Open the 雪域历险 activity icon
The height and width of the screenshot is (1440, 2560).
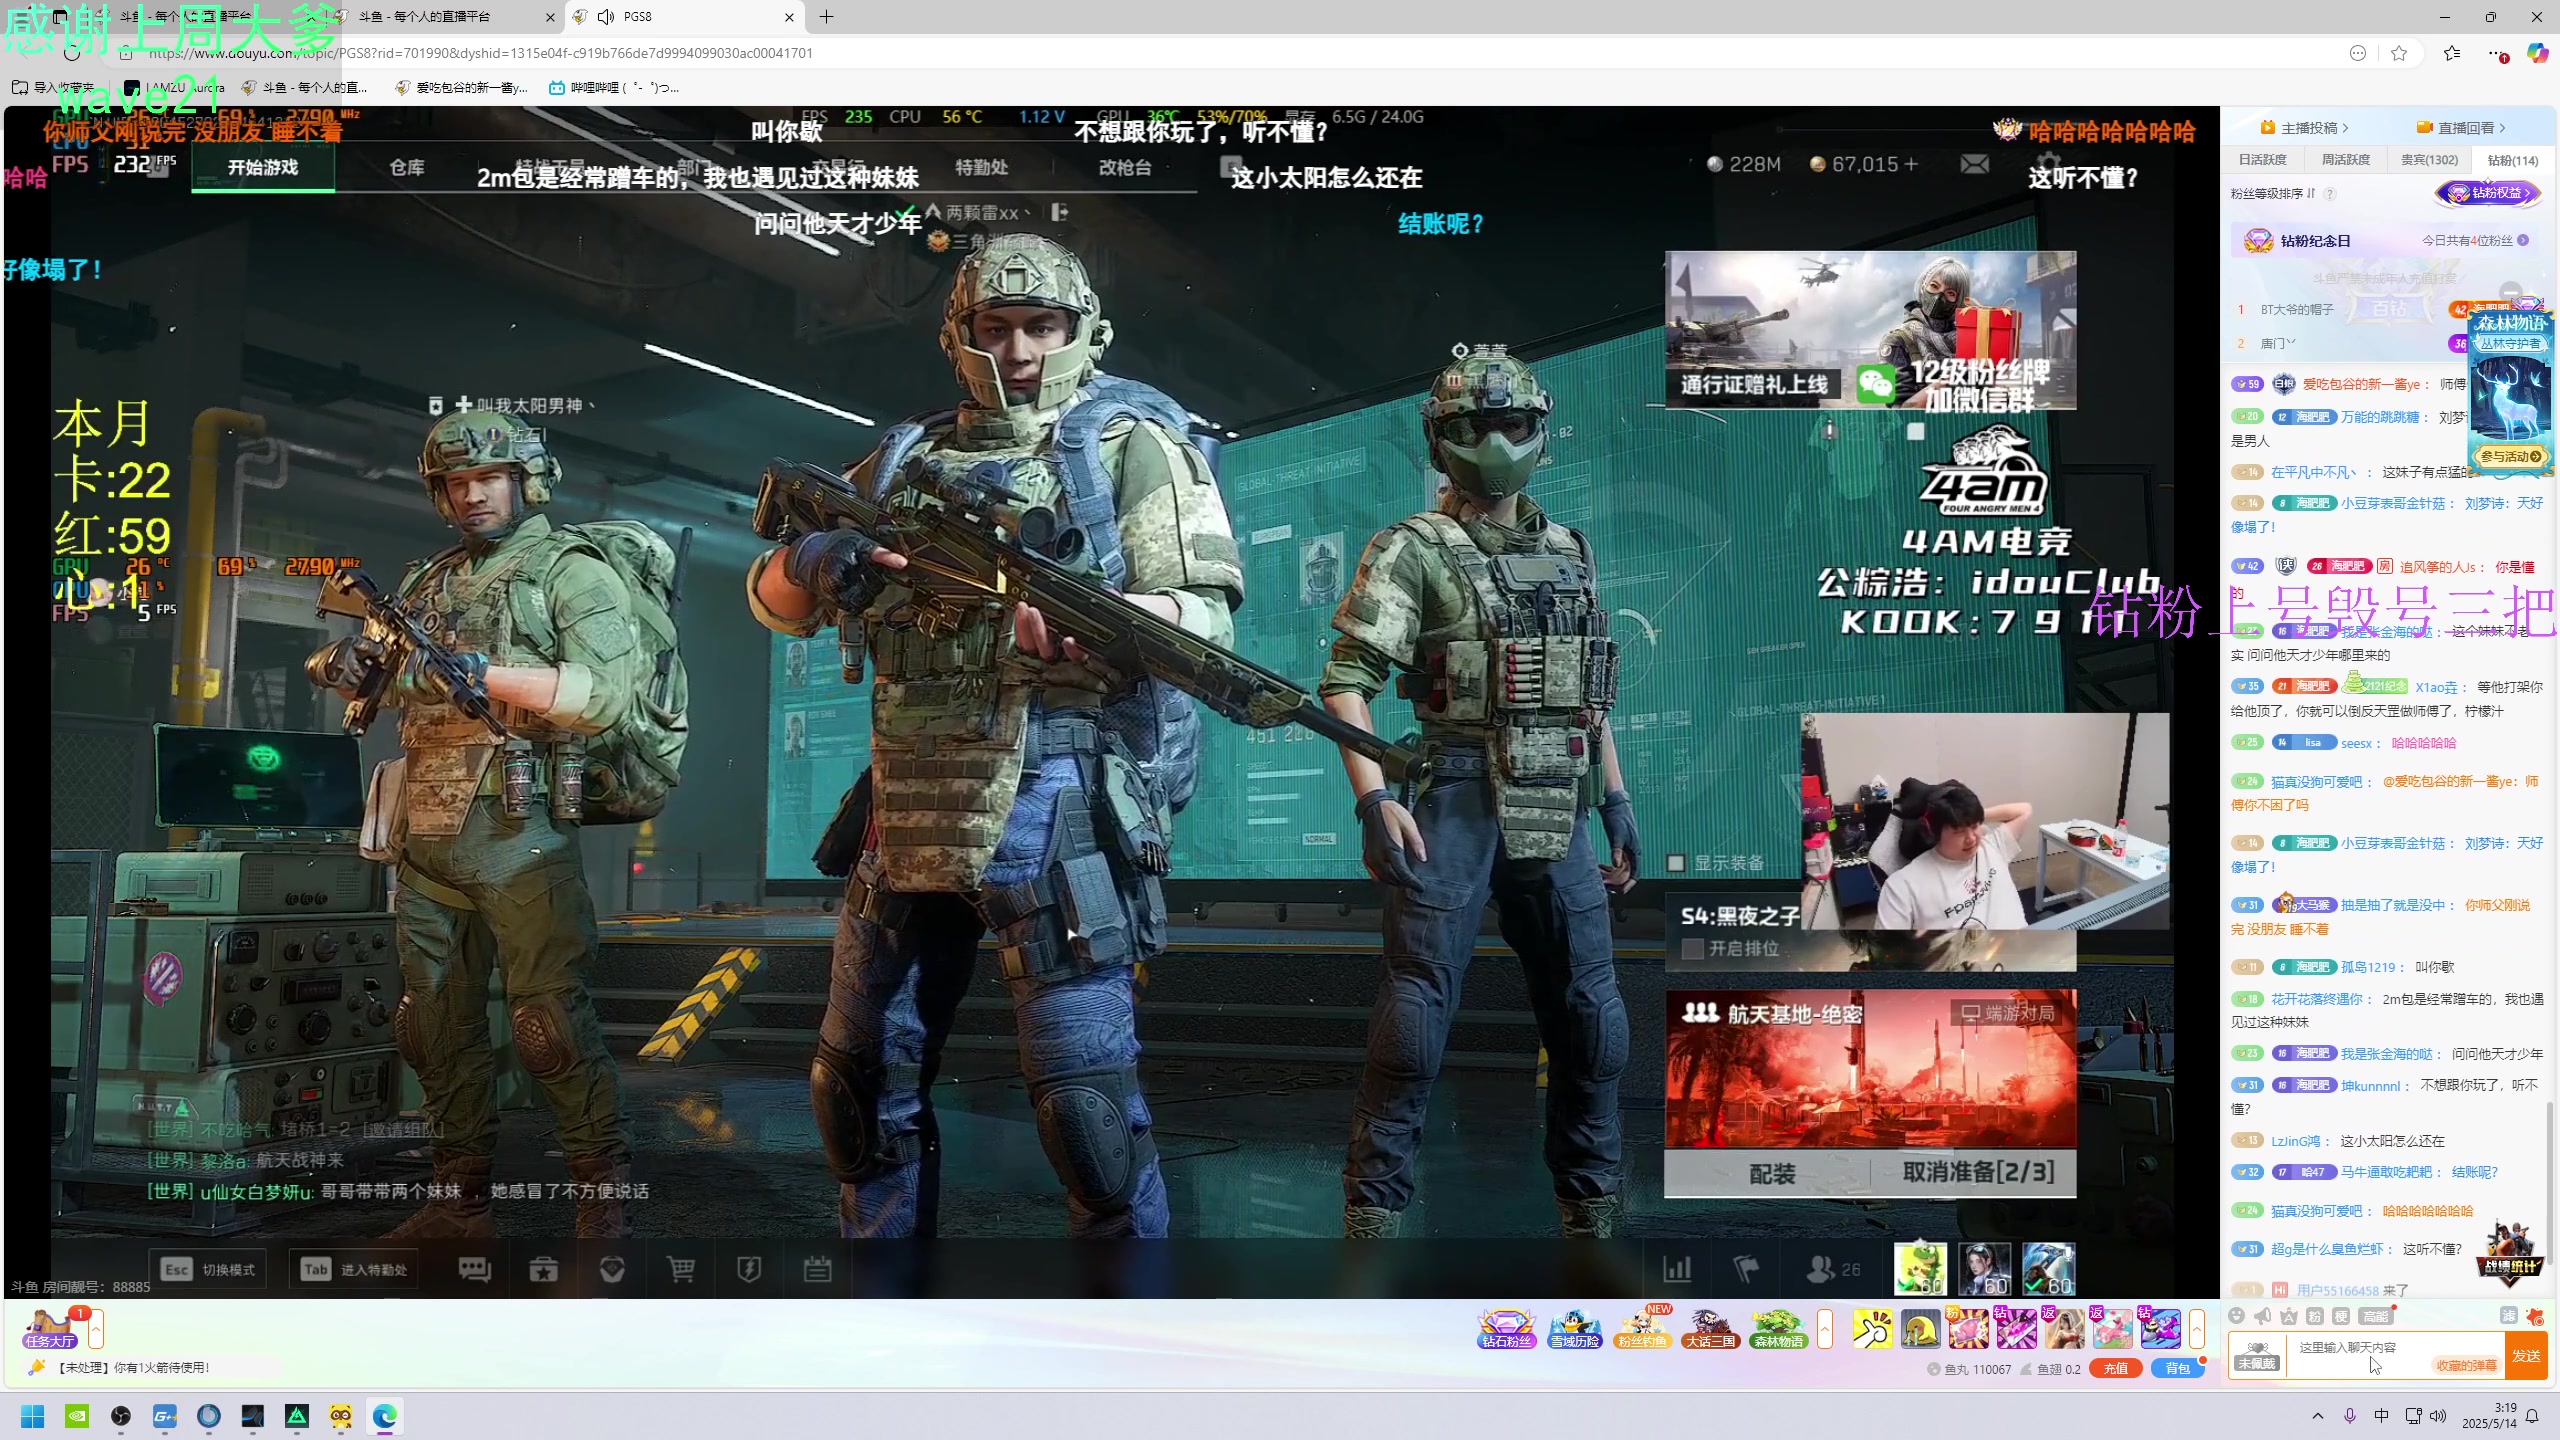1574,1329
